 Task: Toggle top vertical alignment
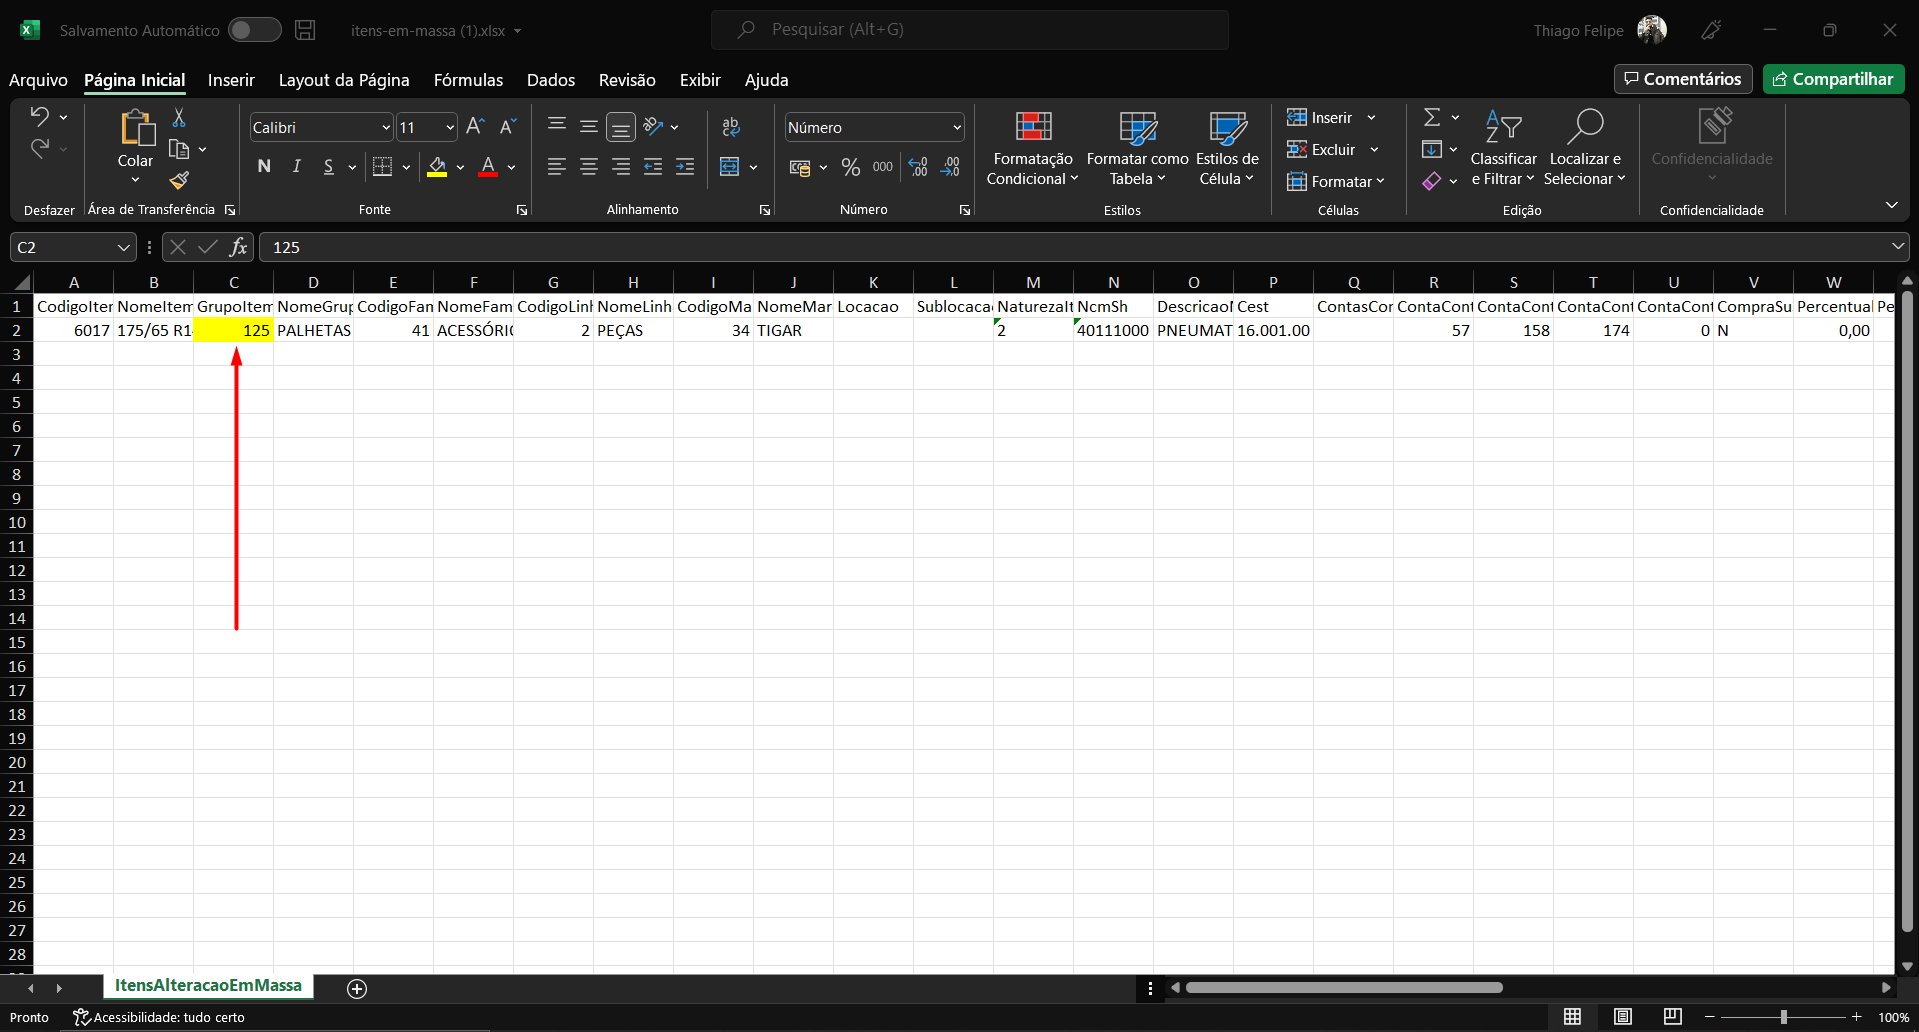pyautogui.click(x=557, y=126)
